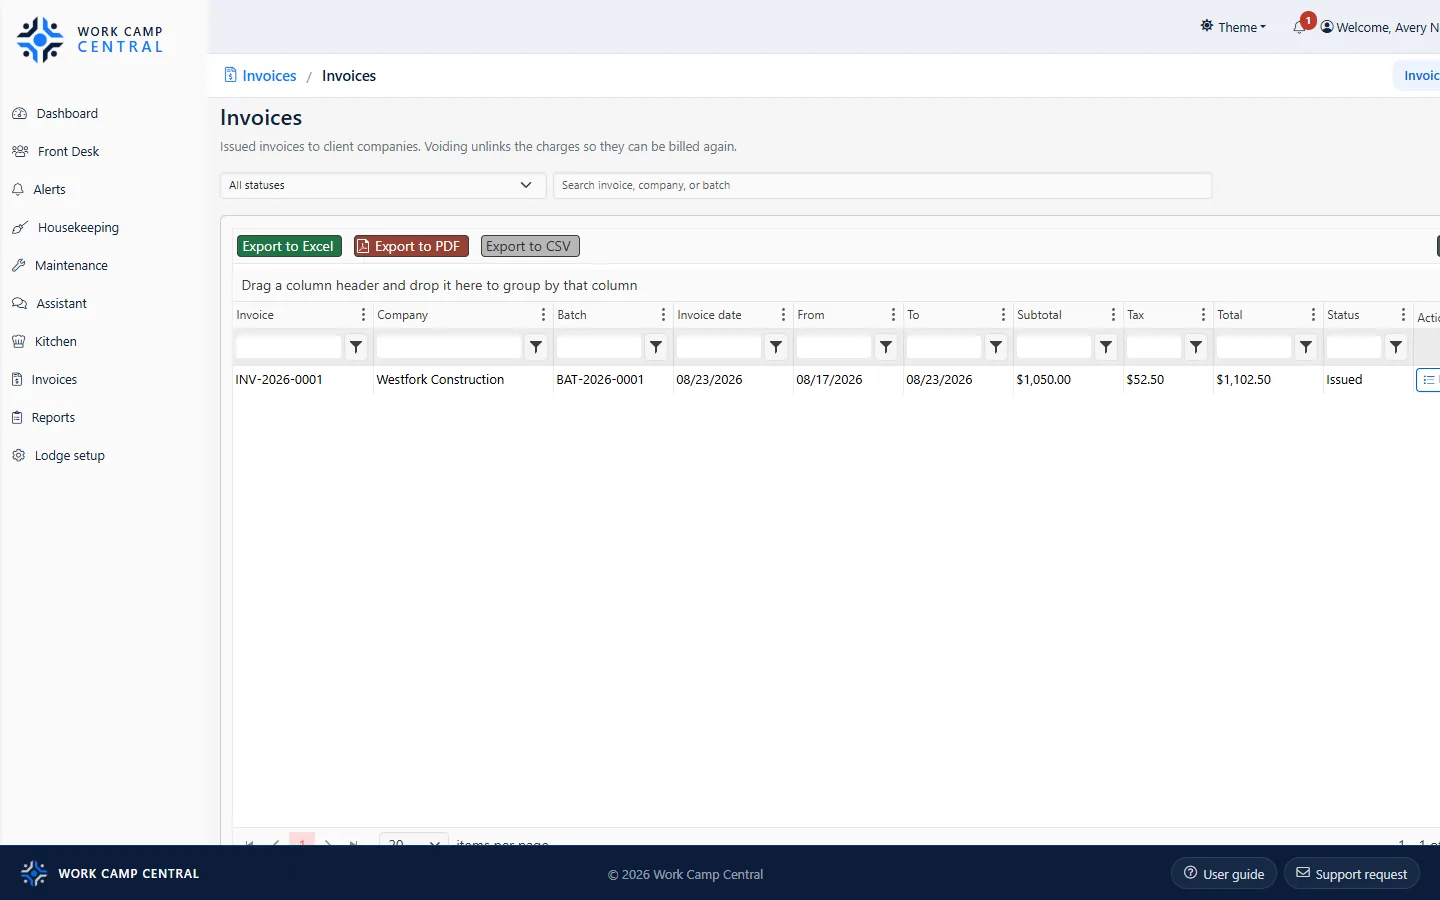Export invoices to Excel
Screen dimensions: 1440x900
click(x=289, y=246)
